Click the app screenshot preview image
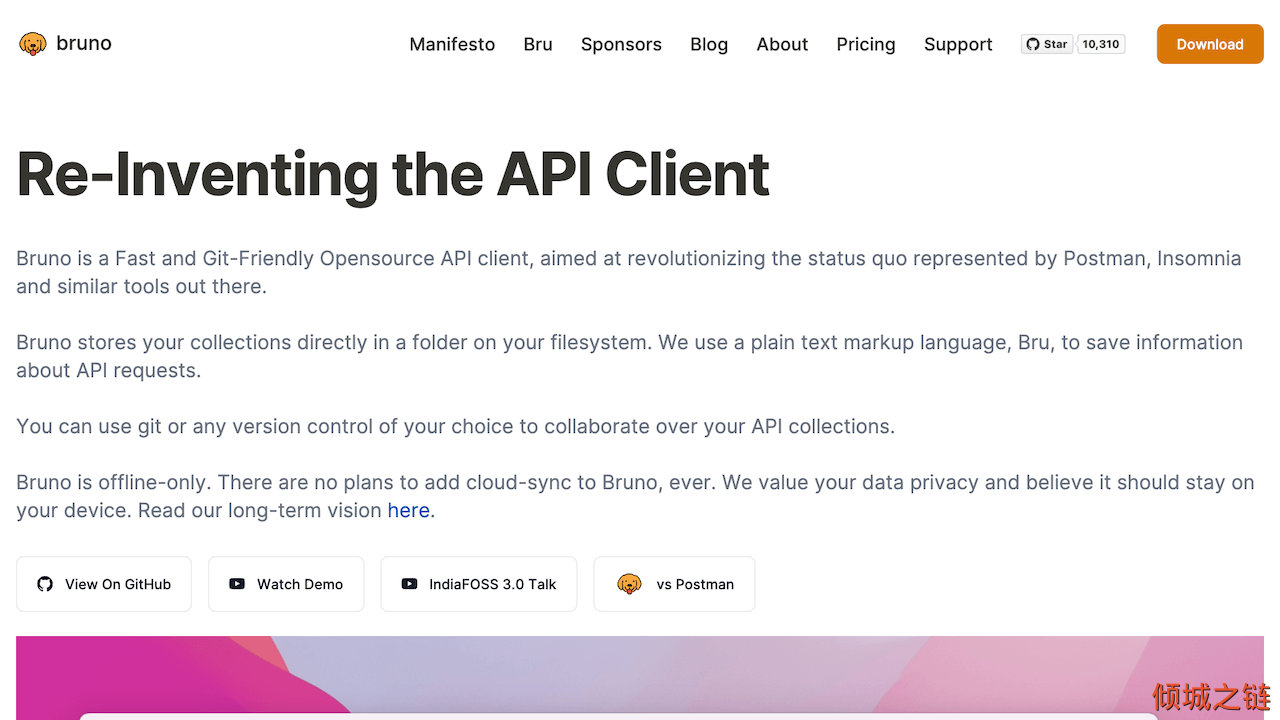This screenshot has width=1280, height=720. point(640,678)
